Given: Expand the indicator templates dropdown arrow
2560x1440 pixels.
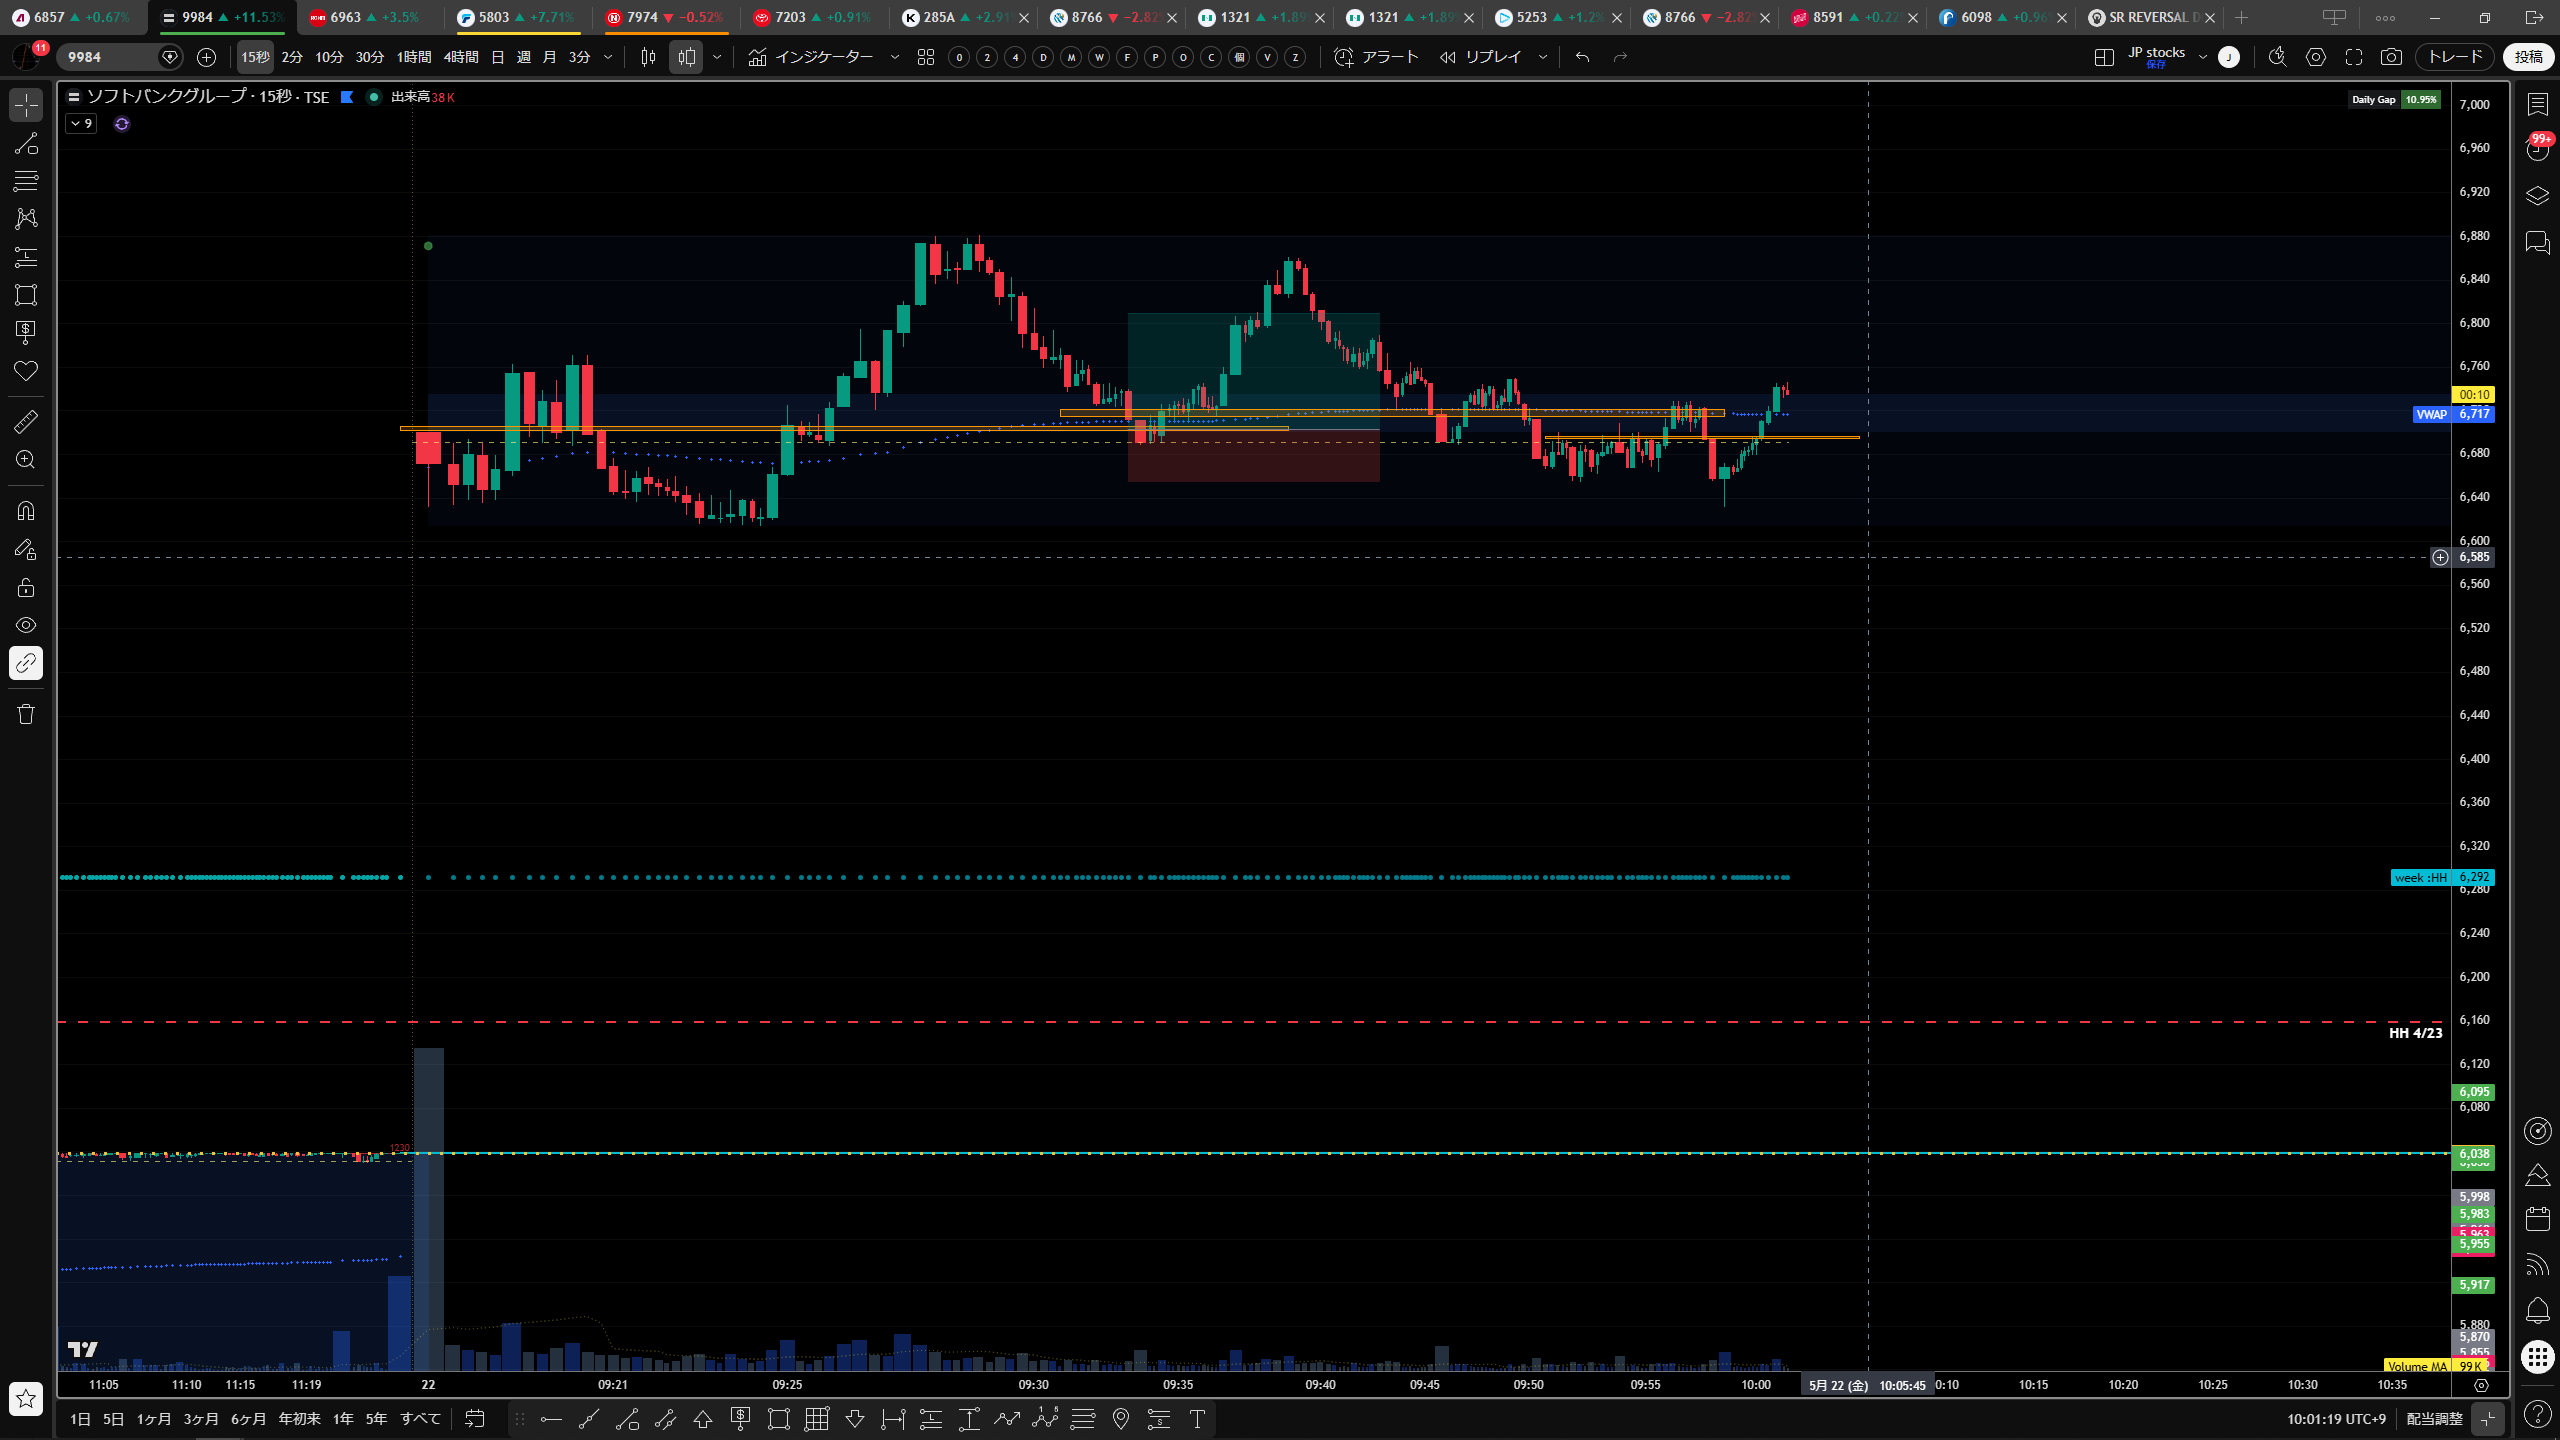Looking at the screenshot, I should (895, 57).
